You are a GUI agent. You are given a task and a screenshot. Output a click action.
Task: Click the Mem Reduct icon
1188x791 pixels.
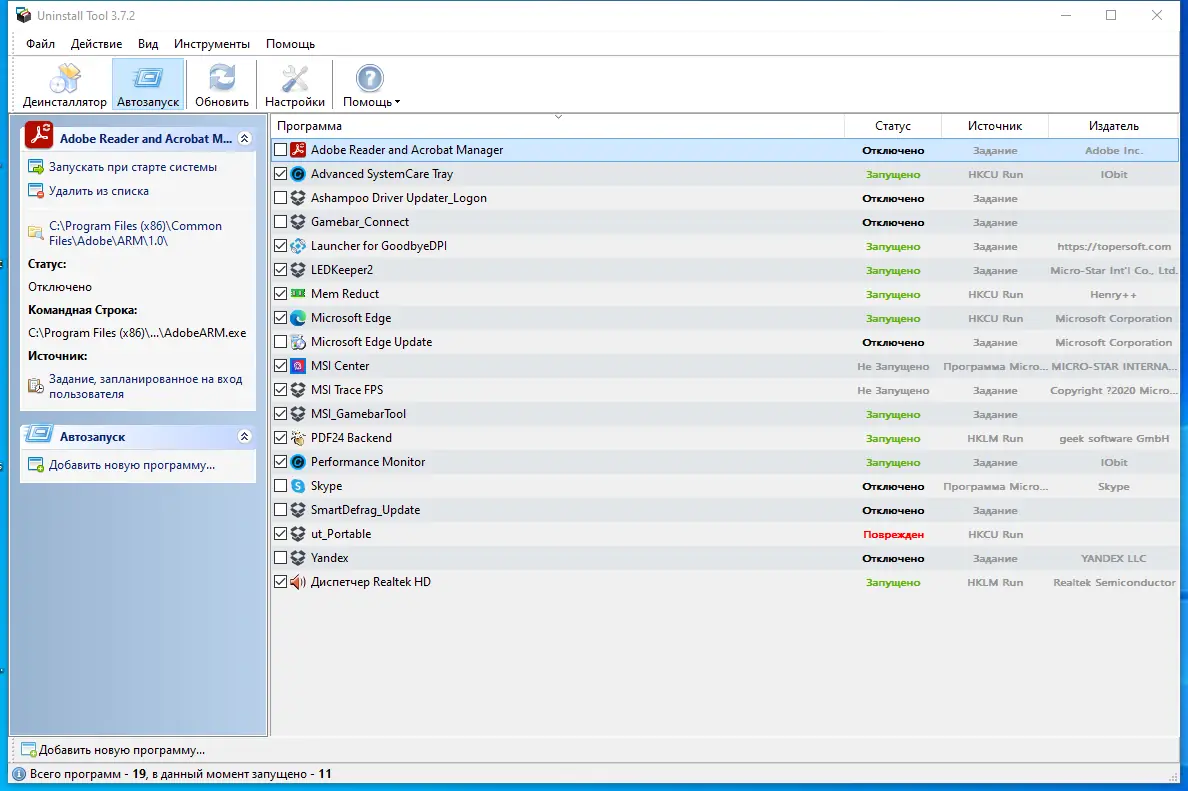click(299, 294)
